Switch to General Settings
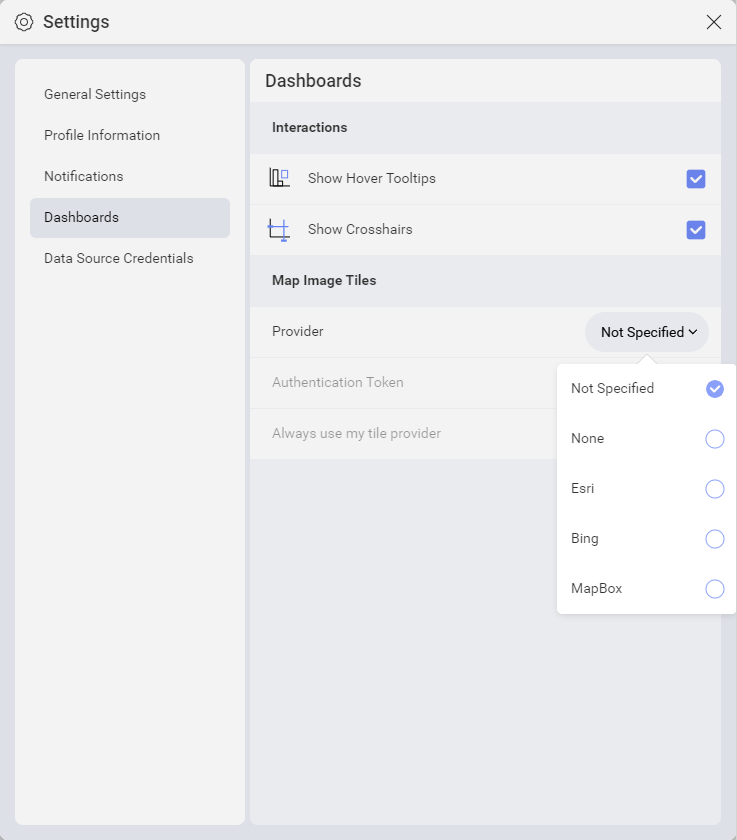The width and height of the screenshot is (737, 840). point(94,93)
